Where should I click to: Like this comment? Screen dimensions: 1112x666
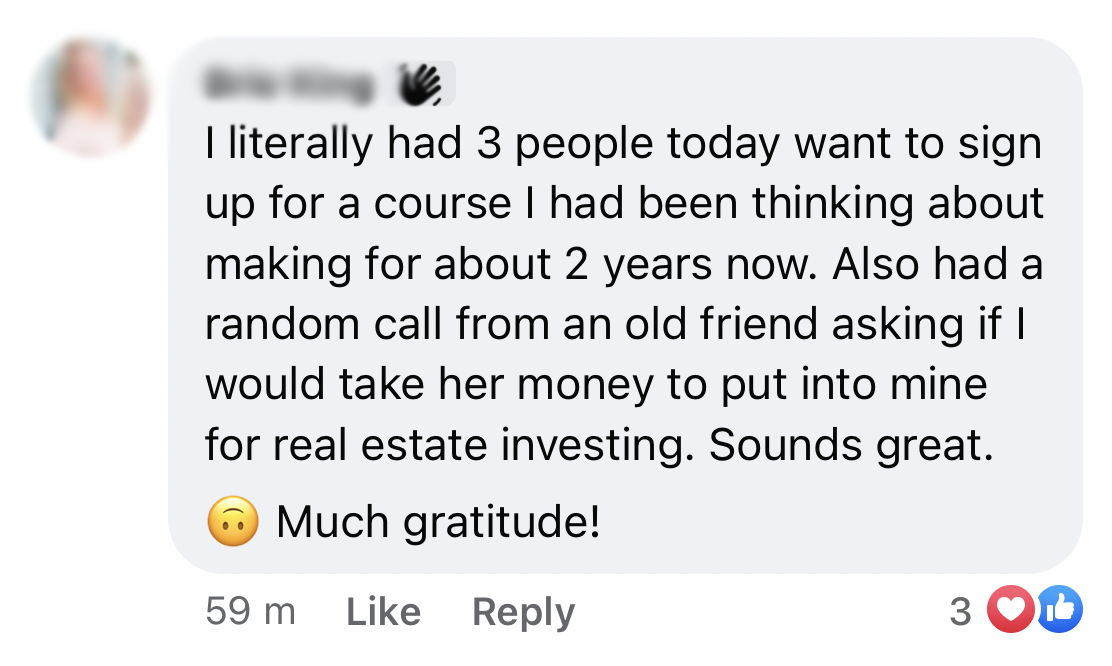[x=384, y=611]
